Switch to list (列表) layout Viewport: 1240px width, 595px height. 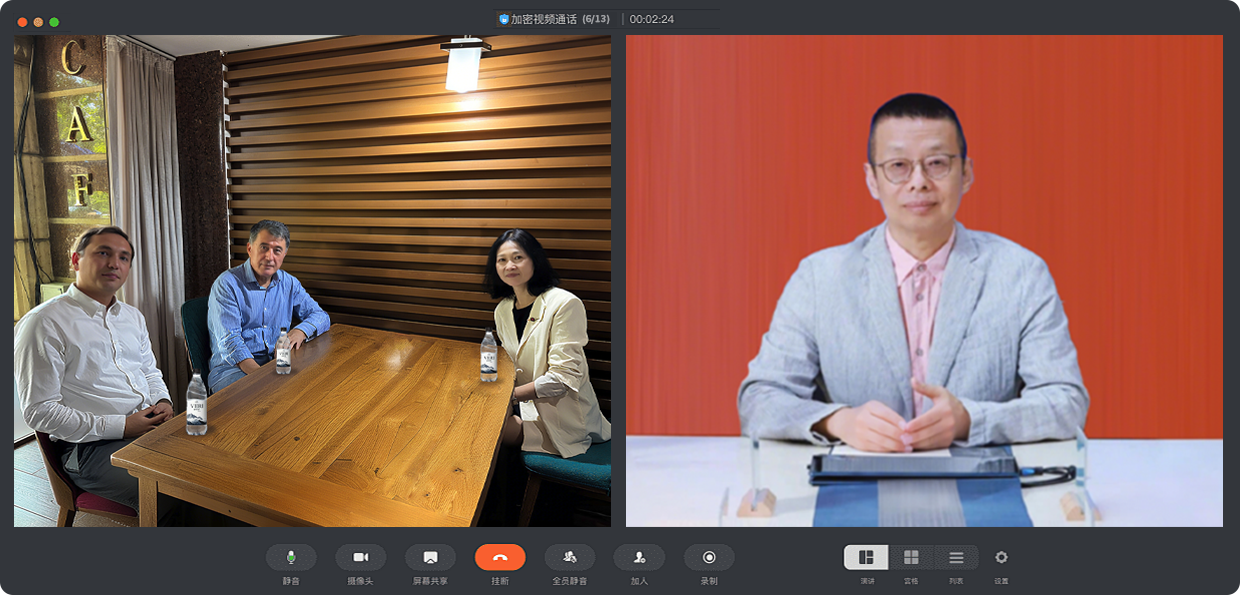pyautogui.click(x=956, y=557)
